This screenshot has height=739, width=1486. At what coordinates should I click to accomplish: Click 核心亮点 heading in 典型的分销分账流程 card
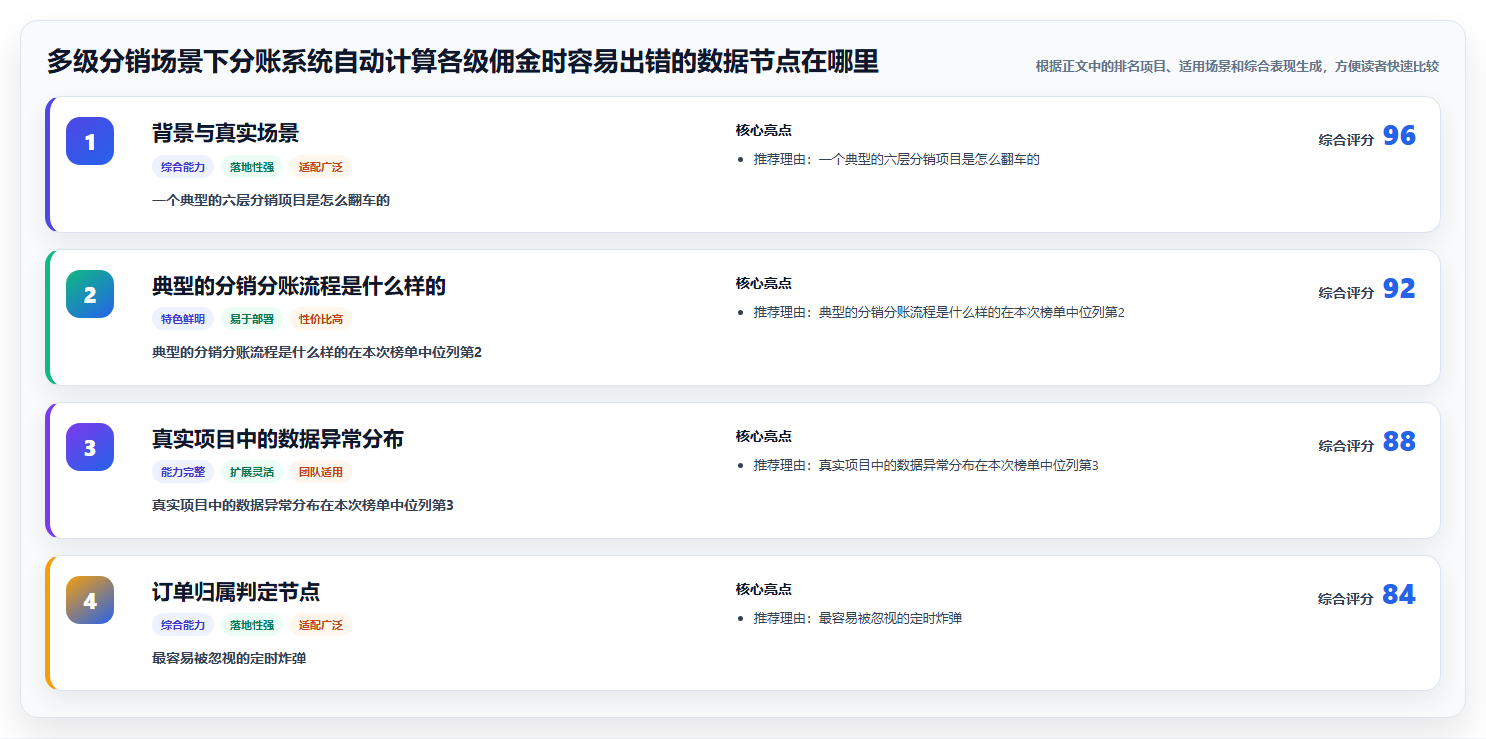[764, 283]
